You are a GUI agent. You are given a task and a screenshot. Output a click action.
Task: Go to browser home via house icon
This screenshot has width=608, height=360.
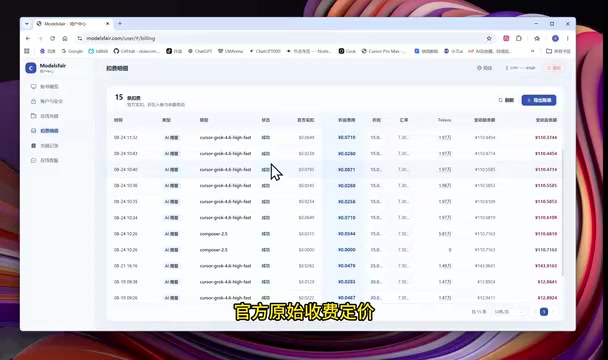[x=65, y=38]
